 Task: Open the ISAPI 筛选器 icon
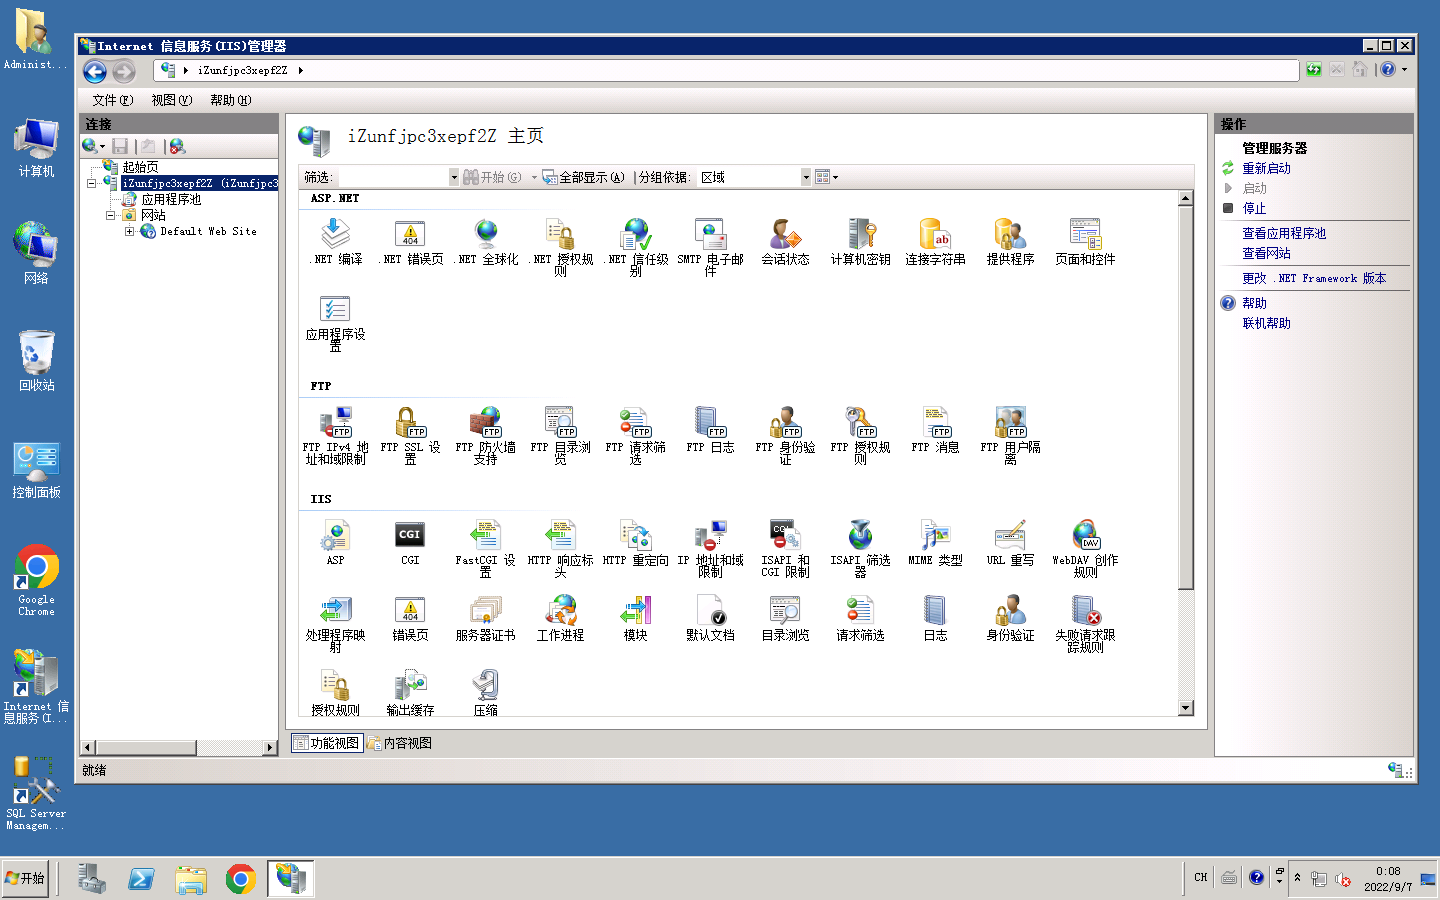(x=860, y=548)
